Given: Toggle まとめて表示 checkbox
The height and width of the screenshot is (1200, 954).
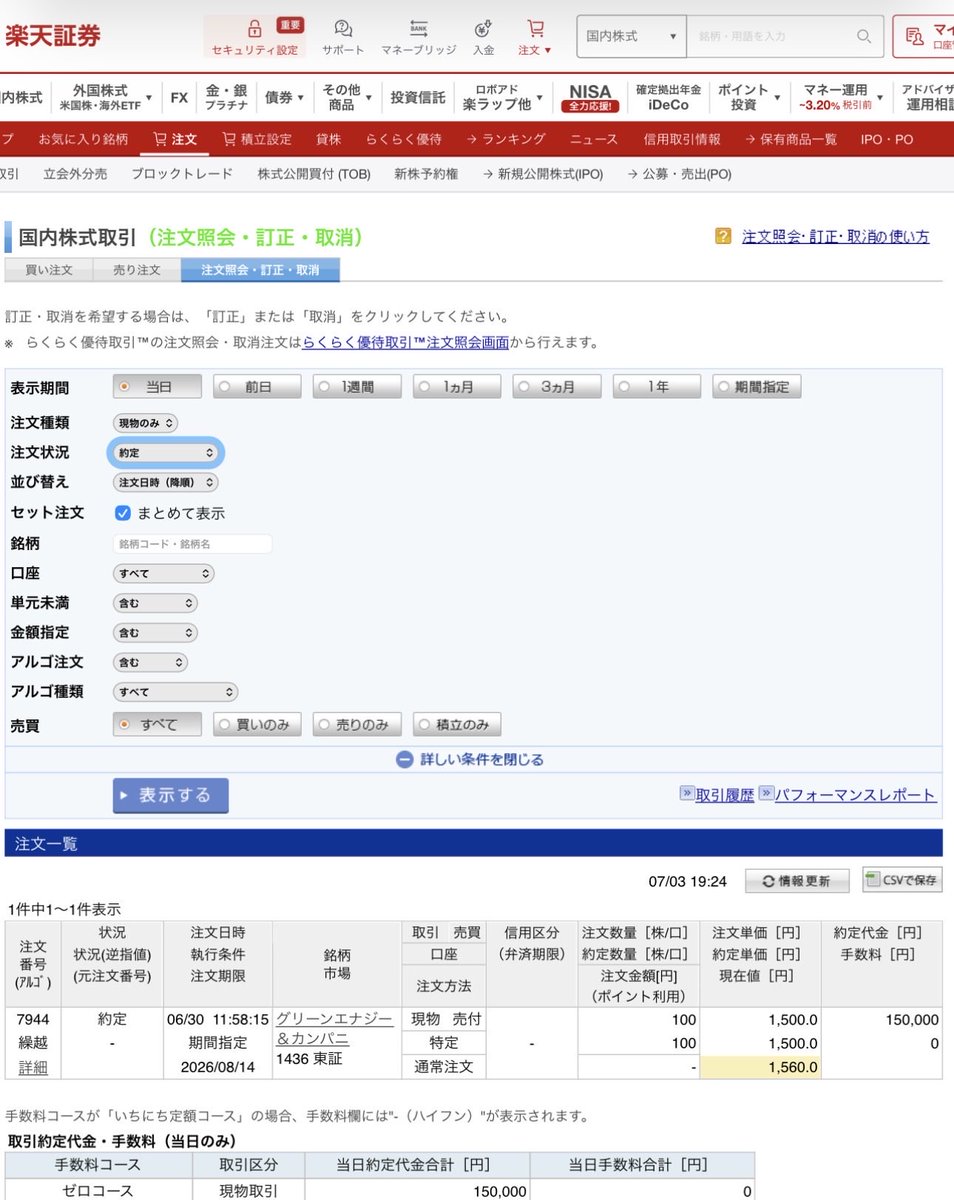Looking at the screenshot, I should tap(123, 513).
